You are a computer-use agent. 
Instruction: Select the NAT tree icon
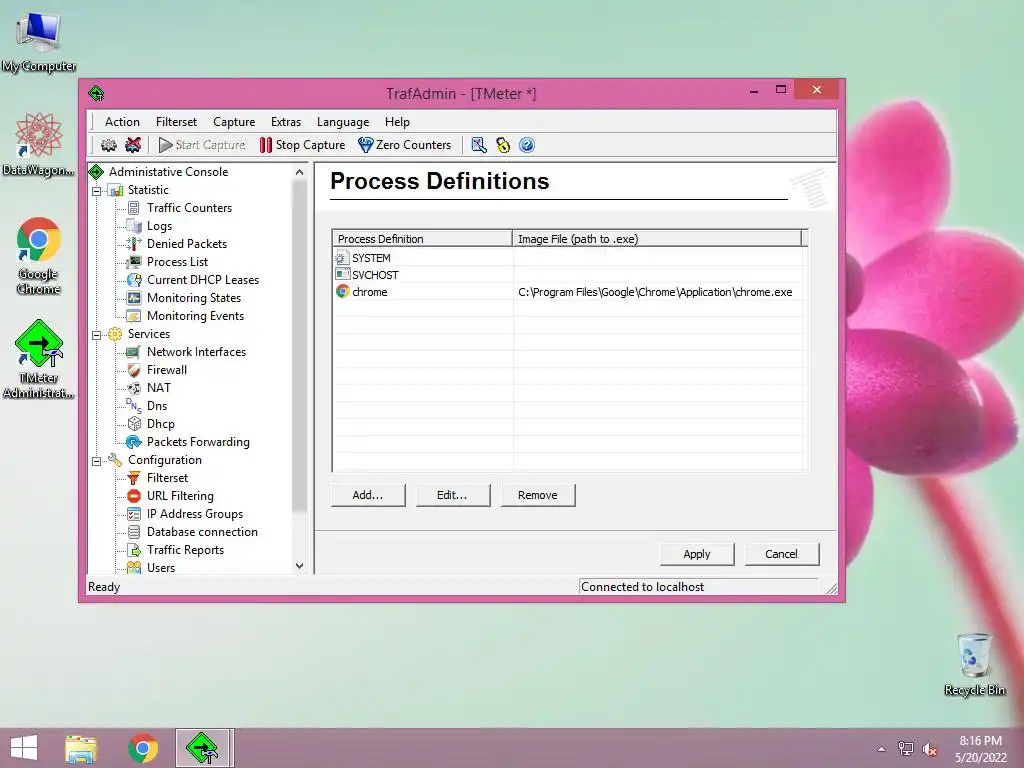134,388
